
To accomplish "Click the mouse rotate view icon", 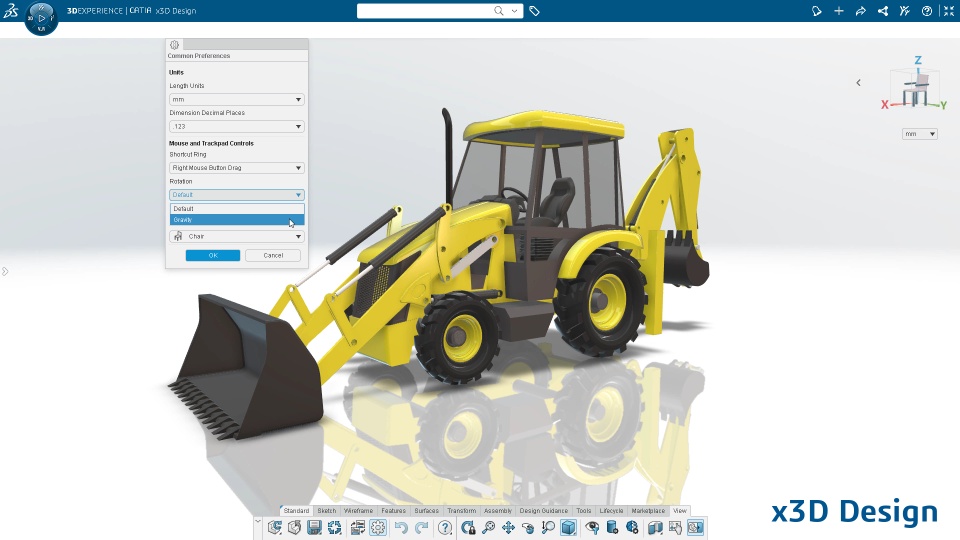I will coord(528,528).
